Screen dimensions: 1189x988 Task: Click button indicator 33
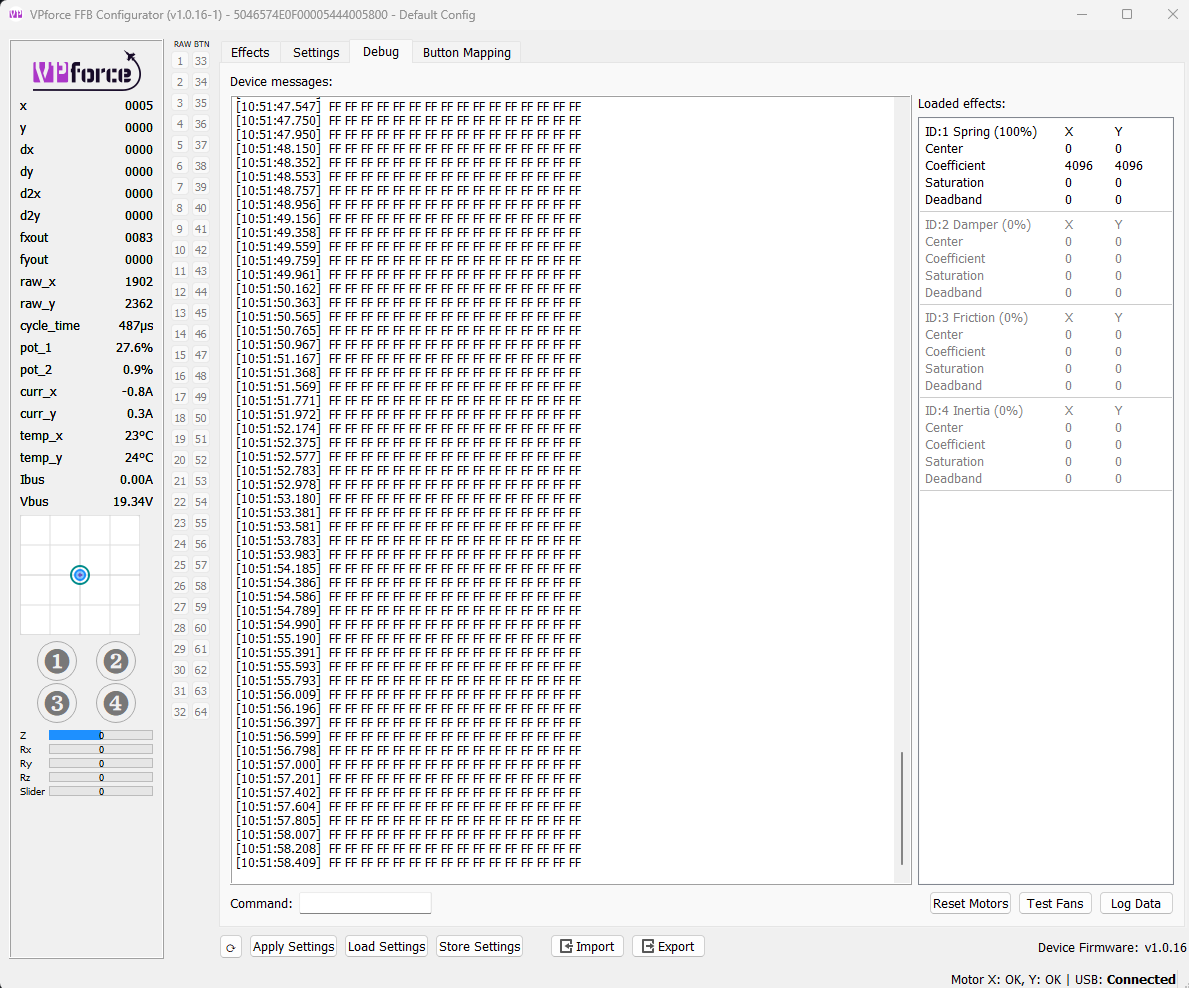(x=200, y=61)
